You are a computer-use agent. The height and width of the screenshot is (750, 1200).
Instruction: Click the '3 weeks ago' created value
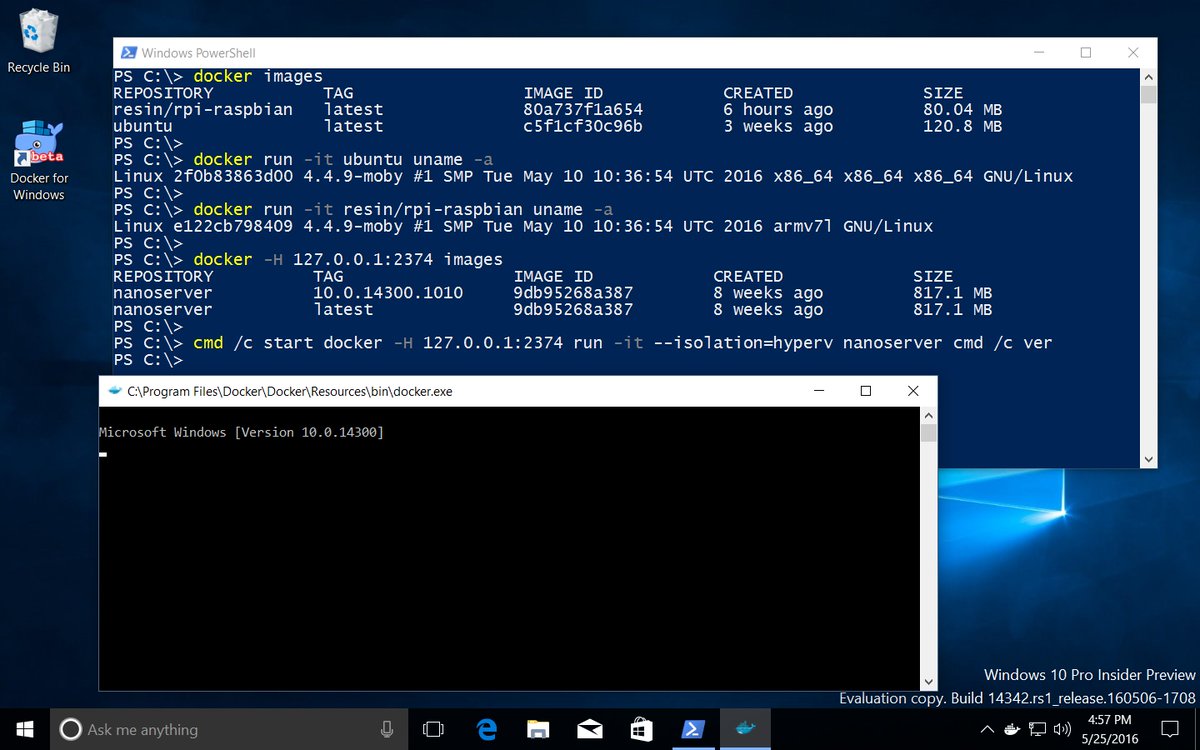pos(778,127)
